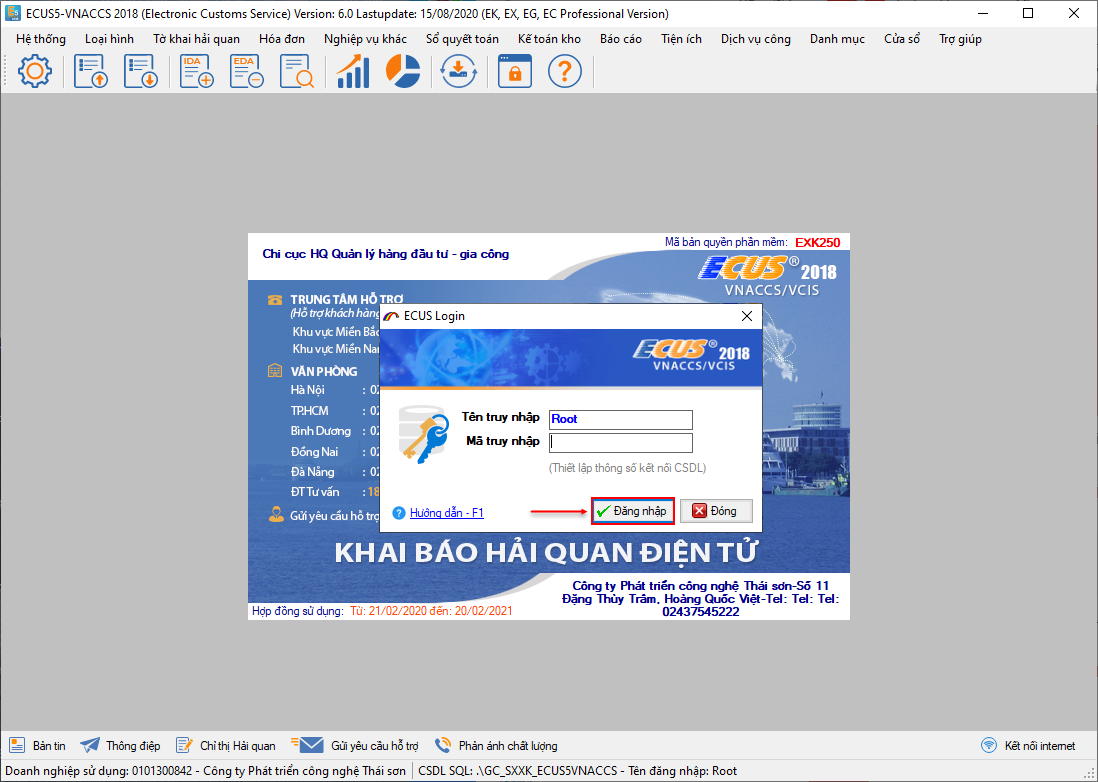The width and height of the screenshot is (1098, 782).
Task: Click the Doanh nghiệp sử dụng status bar entry
Action: pos(206,771)
